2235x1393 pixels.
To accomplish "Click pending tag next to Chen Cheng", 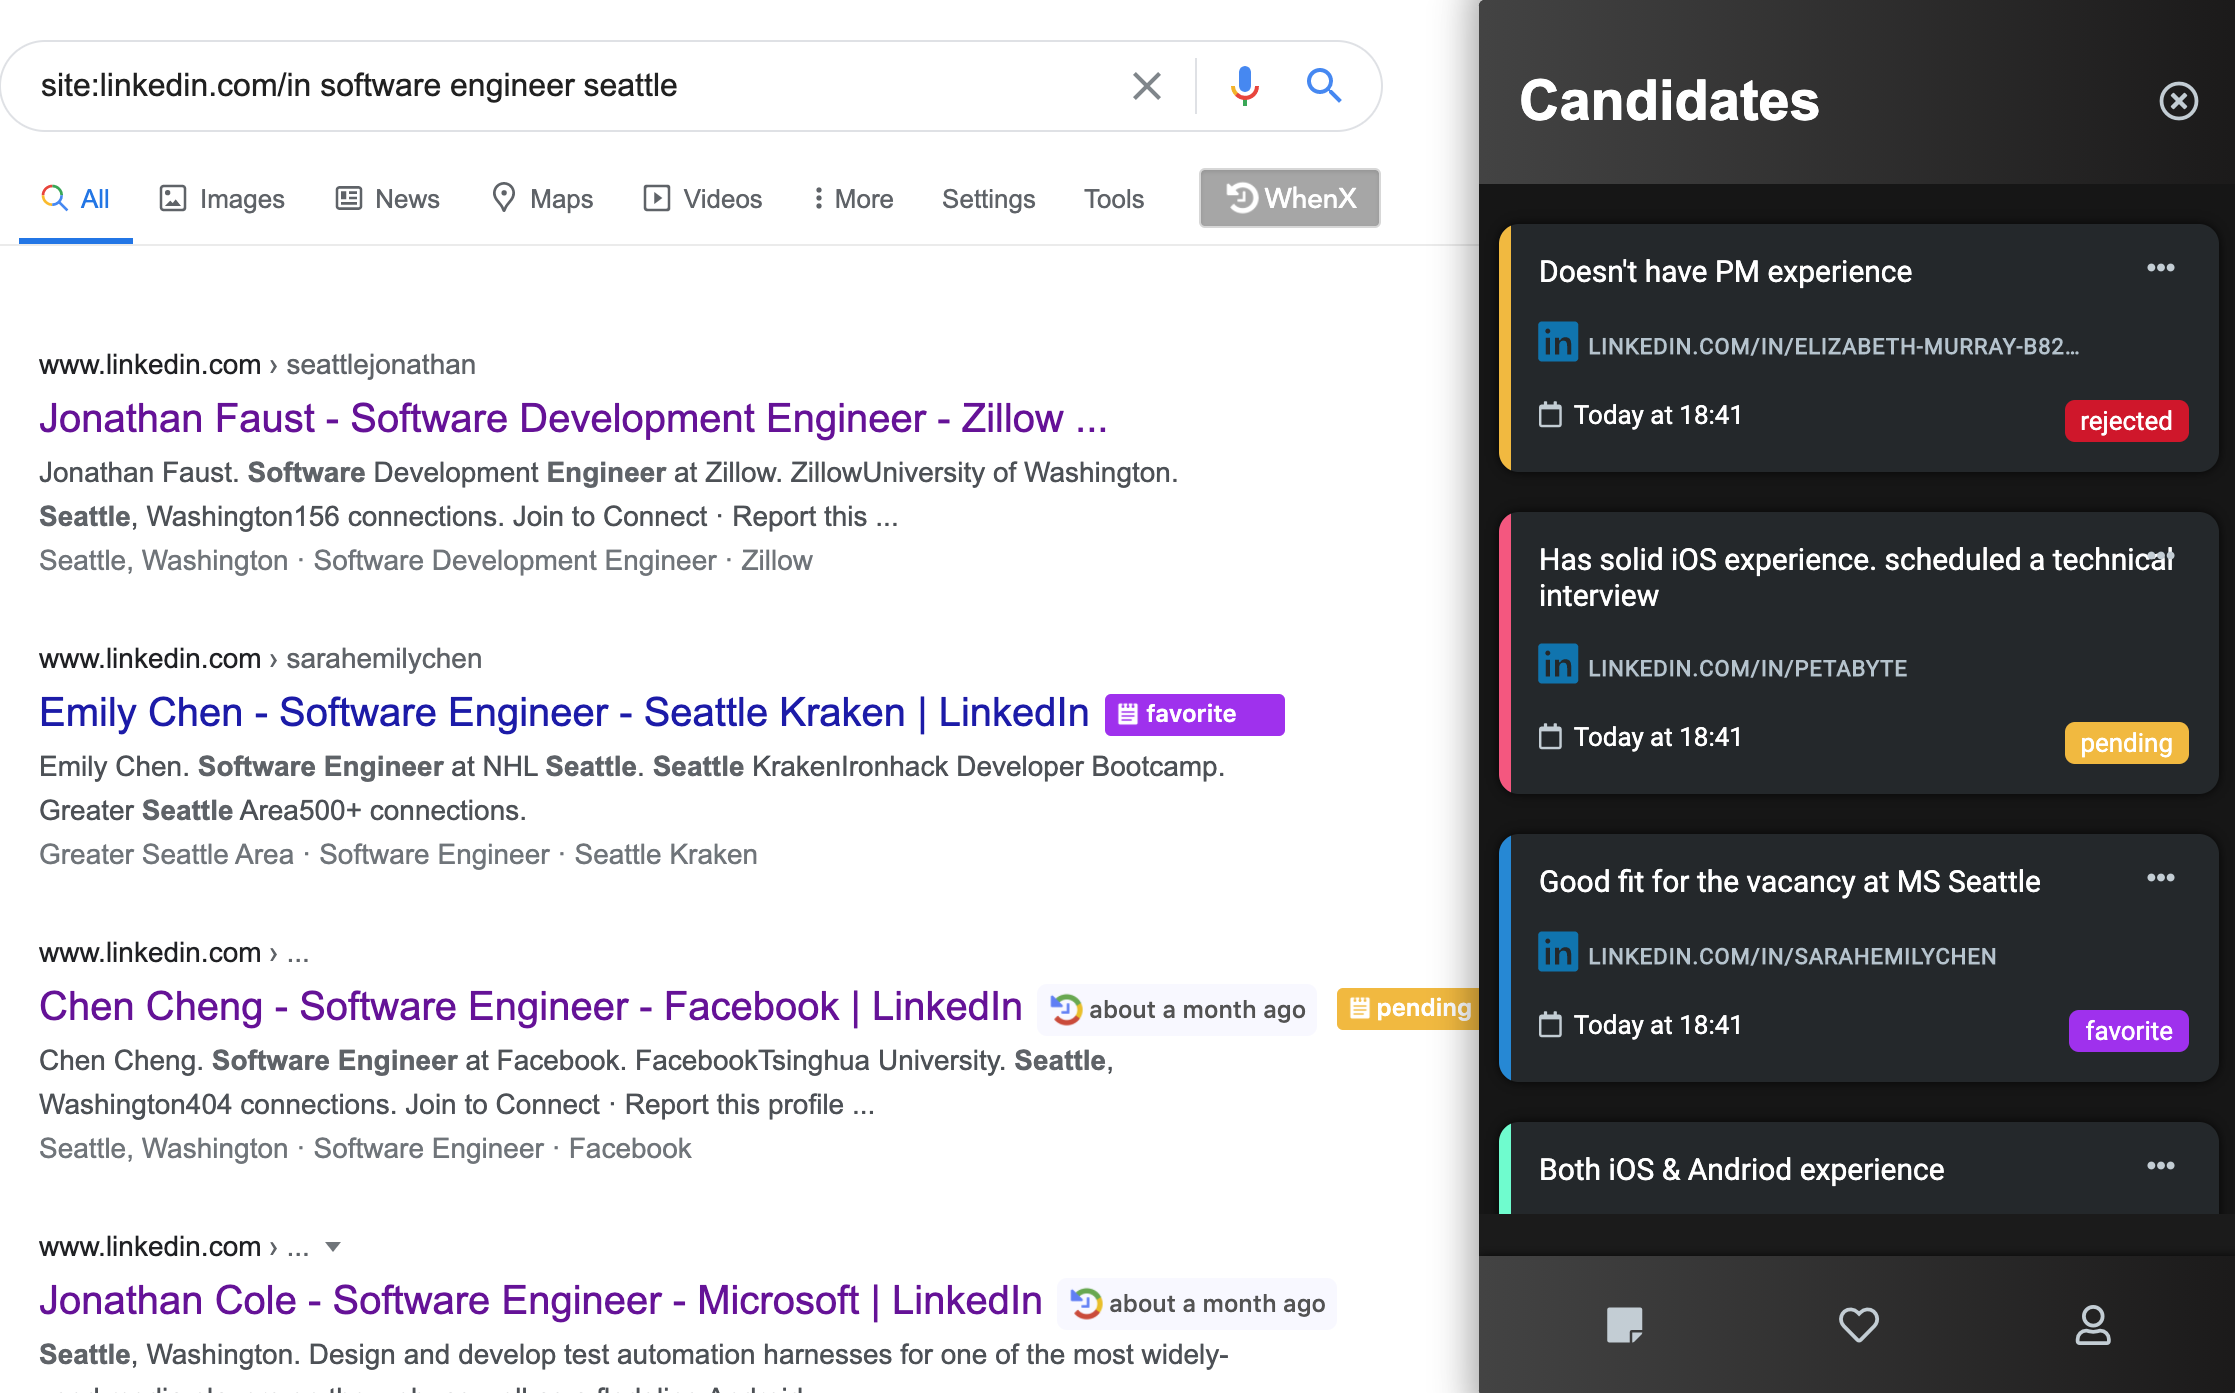I will (1408, 1008).
